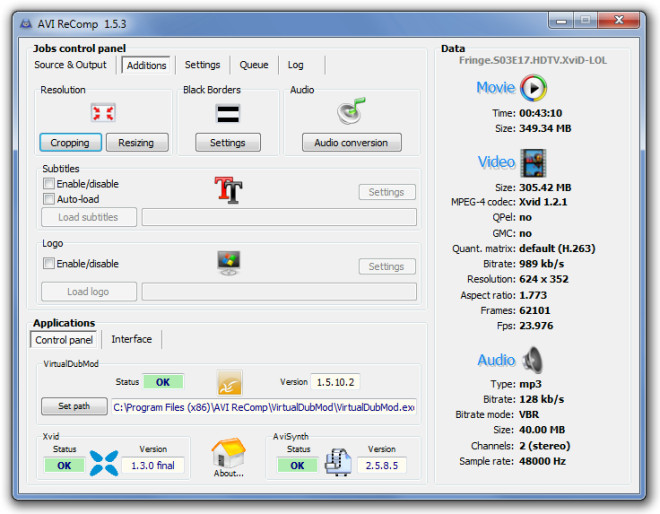The image size is (660, 514).
Task: Click the Cropping button
Action: click(70, 143)
